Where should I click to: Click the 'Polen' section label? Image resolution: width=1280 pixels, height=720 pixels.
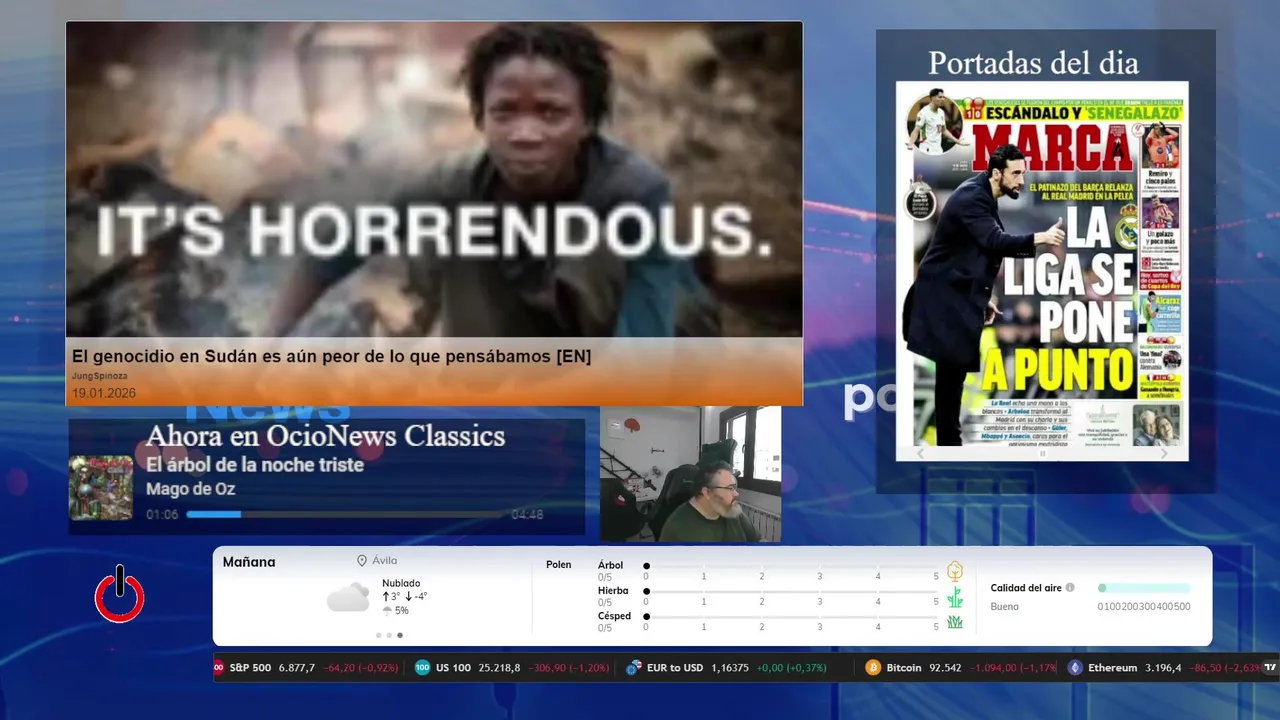[x=559, y=565]
